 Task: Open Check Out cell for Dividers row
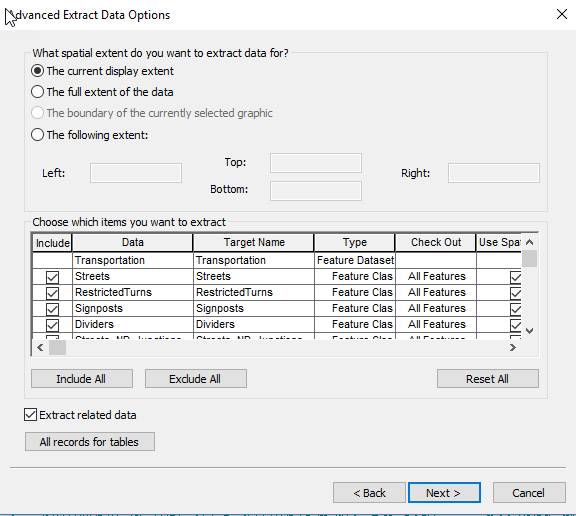pyautogui.click(x=436, y=324)
